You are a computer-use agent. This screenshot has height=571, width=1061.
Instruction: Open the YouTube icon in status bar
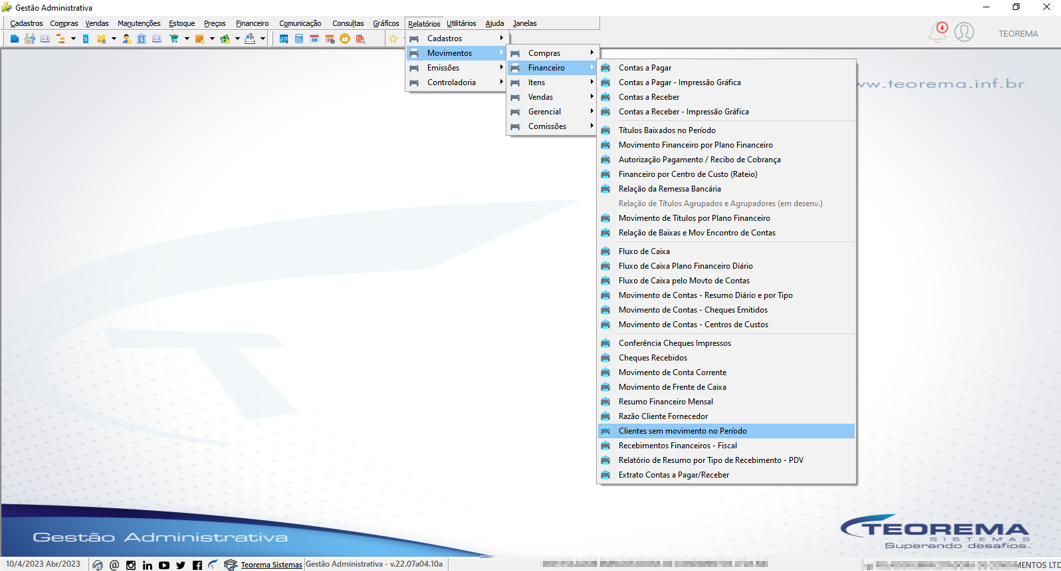click(x=164, y=565)
